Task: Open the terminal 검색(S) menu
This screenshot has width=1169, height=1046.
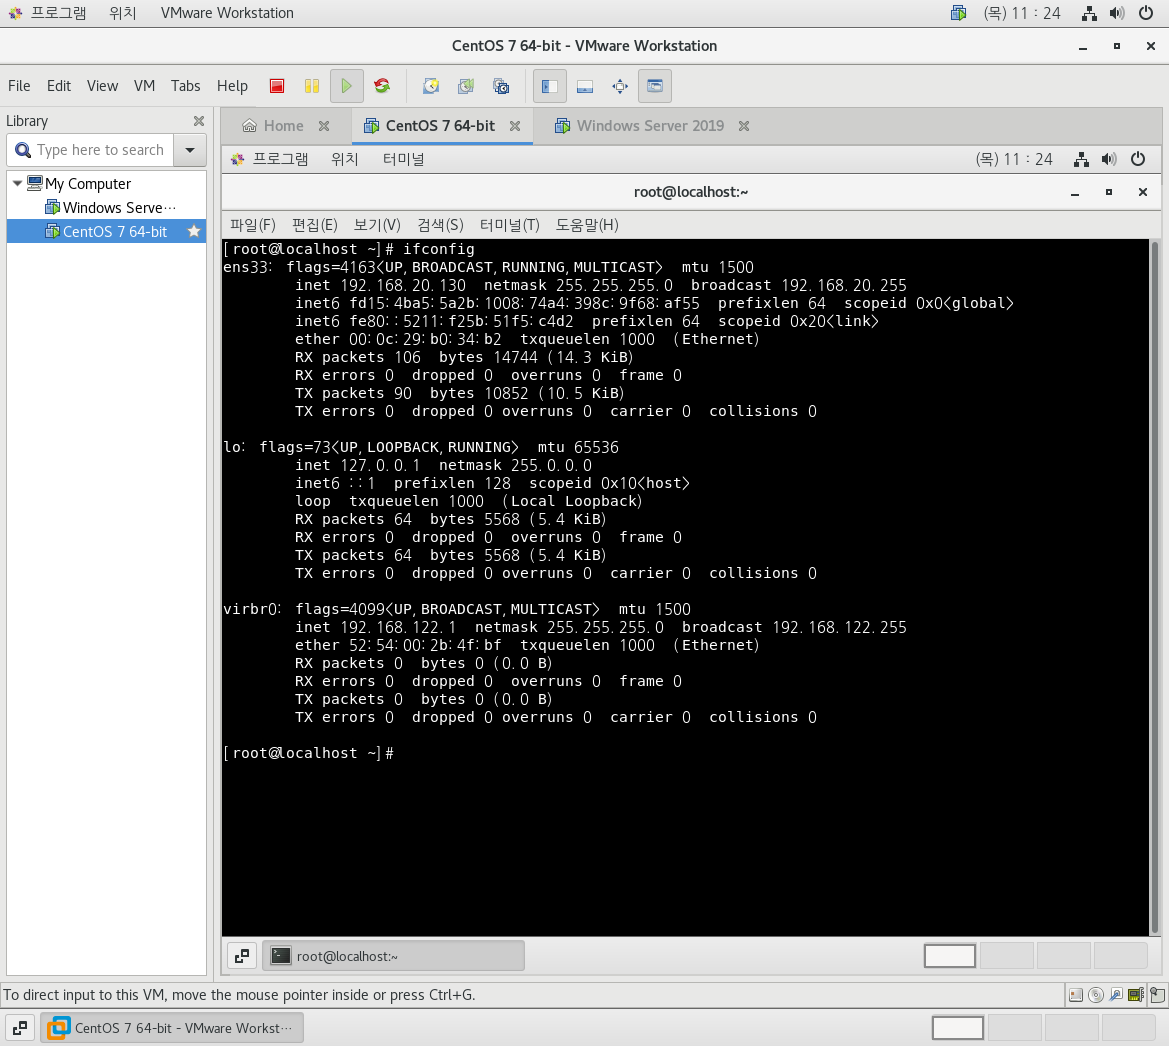Action: coord(441,225)
